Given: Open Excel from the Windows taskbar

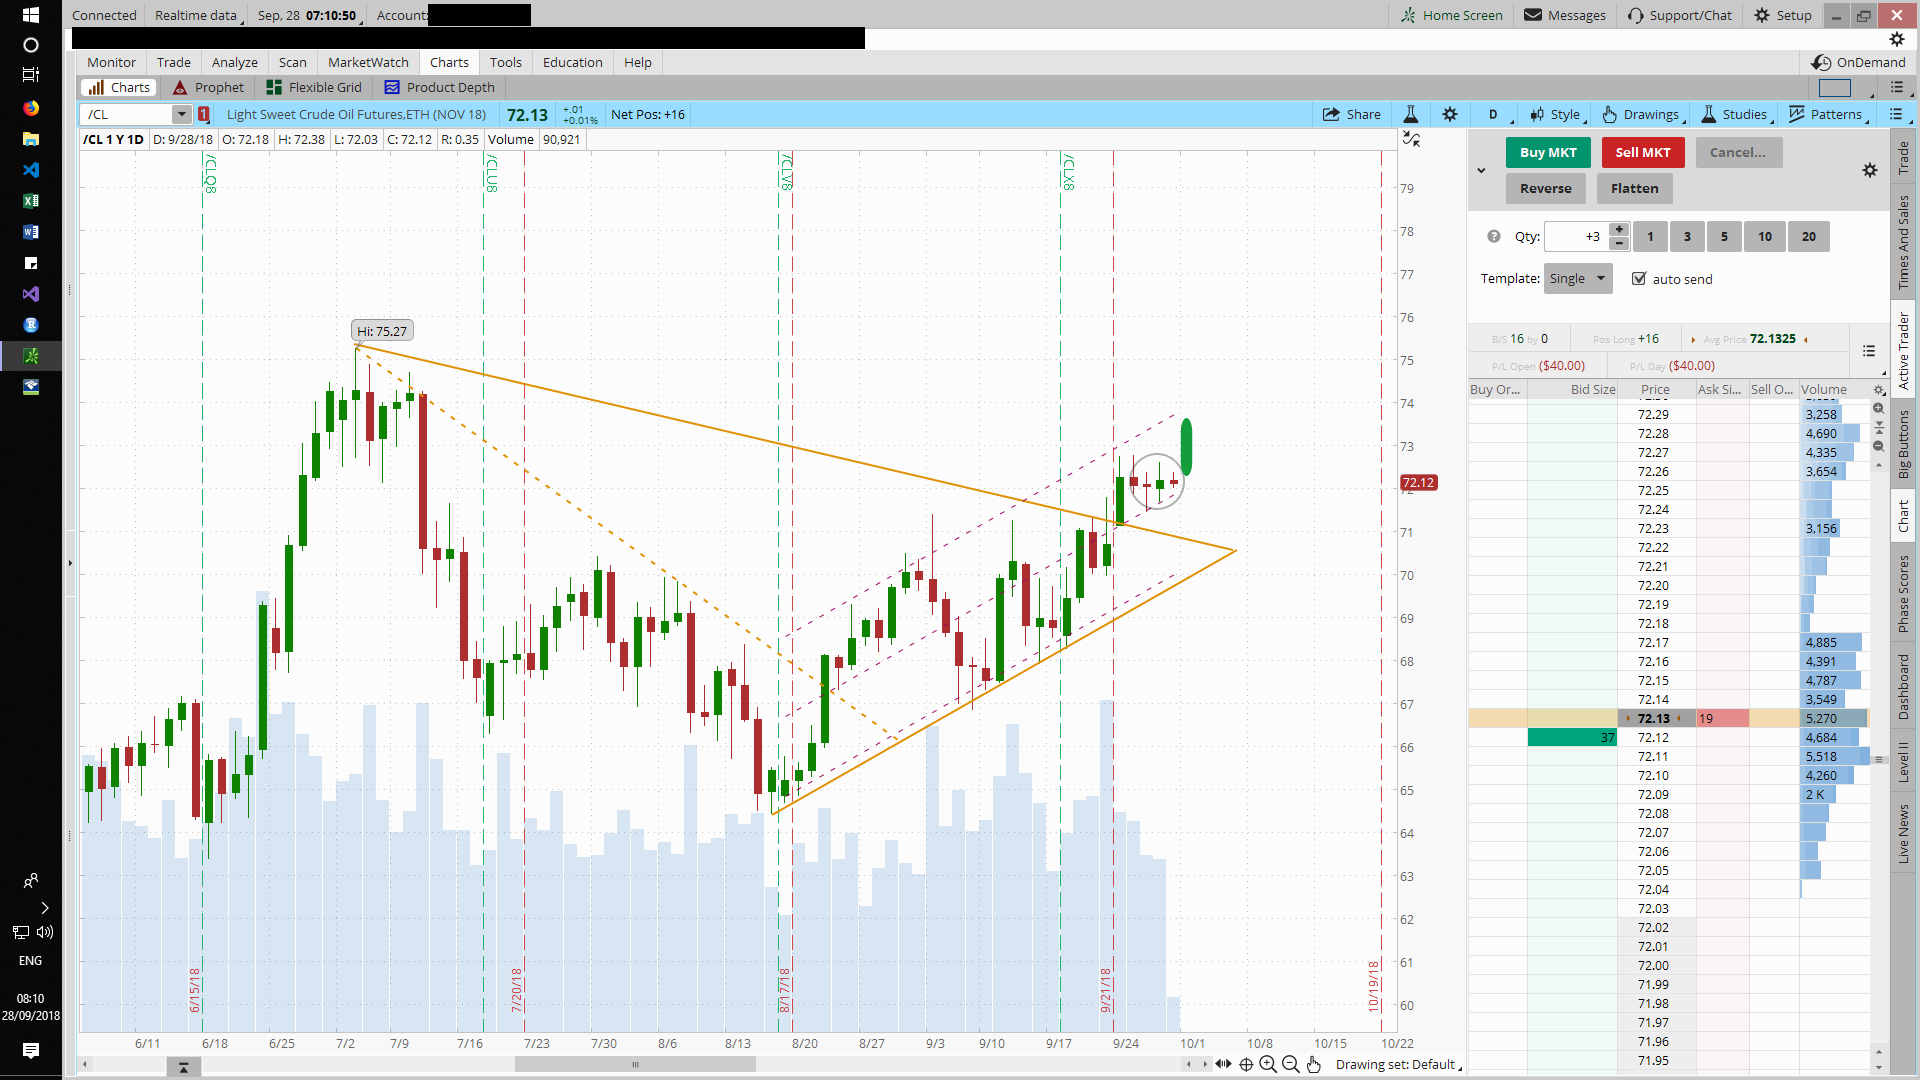Looking at the screenshot, I should tap(31, 200).
